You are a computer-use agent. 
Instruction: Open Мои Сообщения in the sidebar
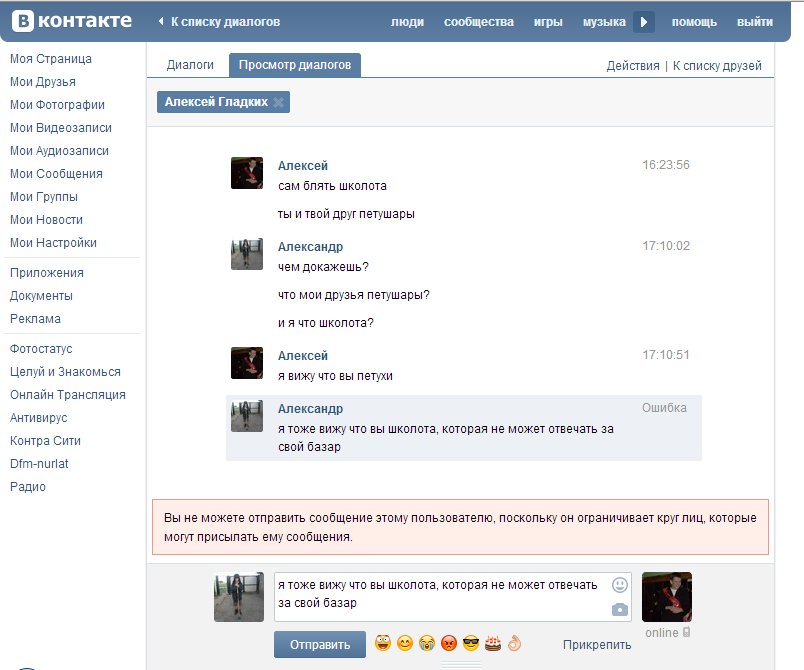[x=56, y=174]
